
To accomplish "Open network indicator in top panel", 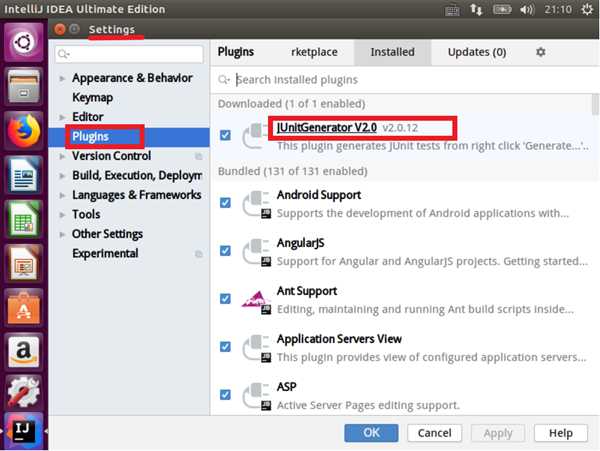I will 476,9.
